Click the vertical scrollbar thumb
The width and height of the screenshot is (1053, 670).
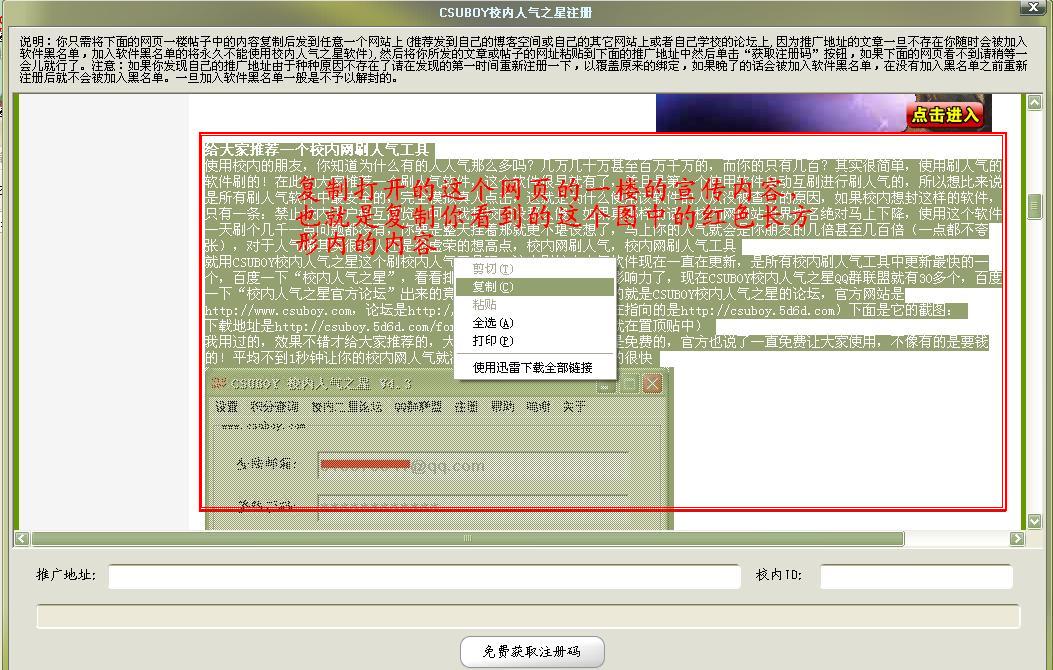pos(1034,206)
